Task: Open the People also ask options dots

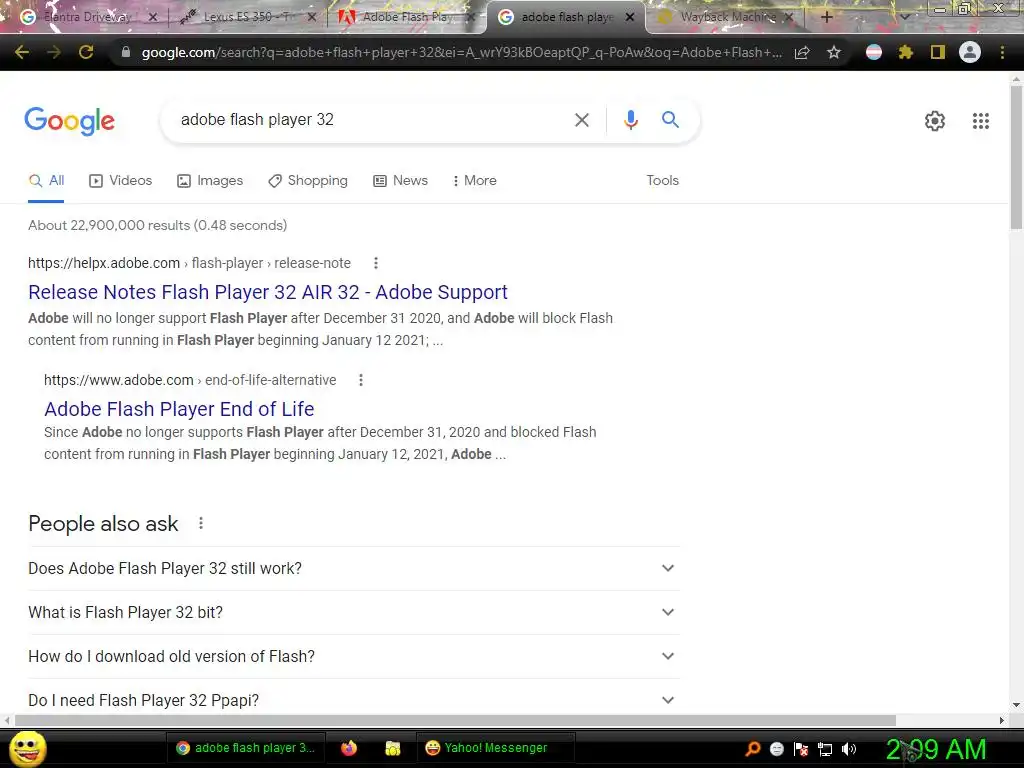Action: click(x=201, y=523)
